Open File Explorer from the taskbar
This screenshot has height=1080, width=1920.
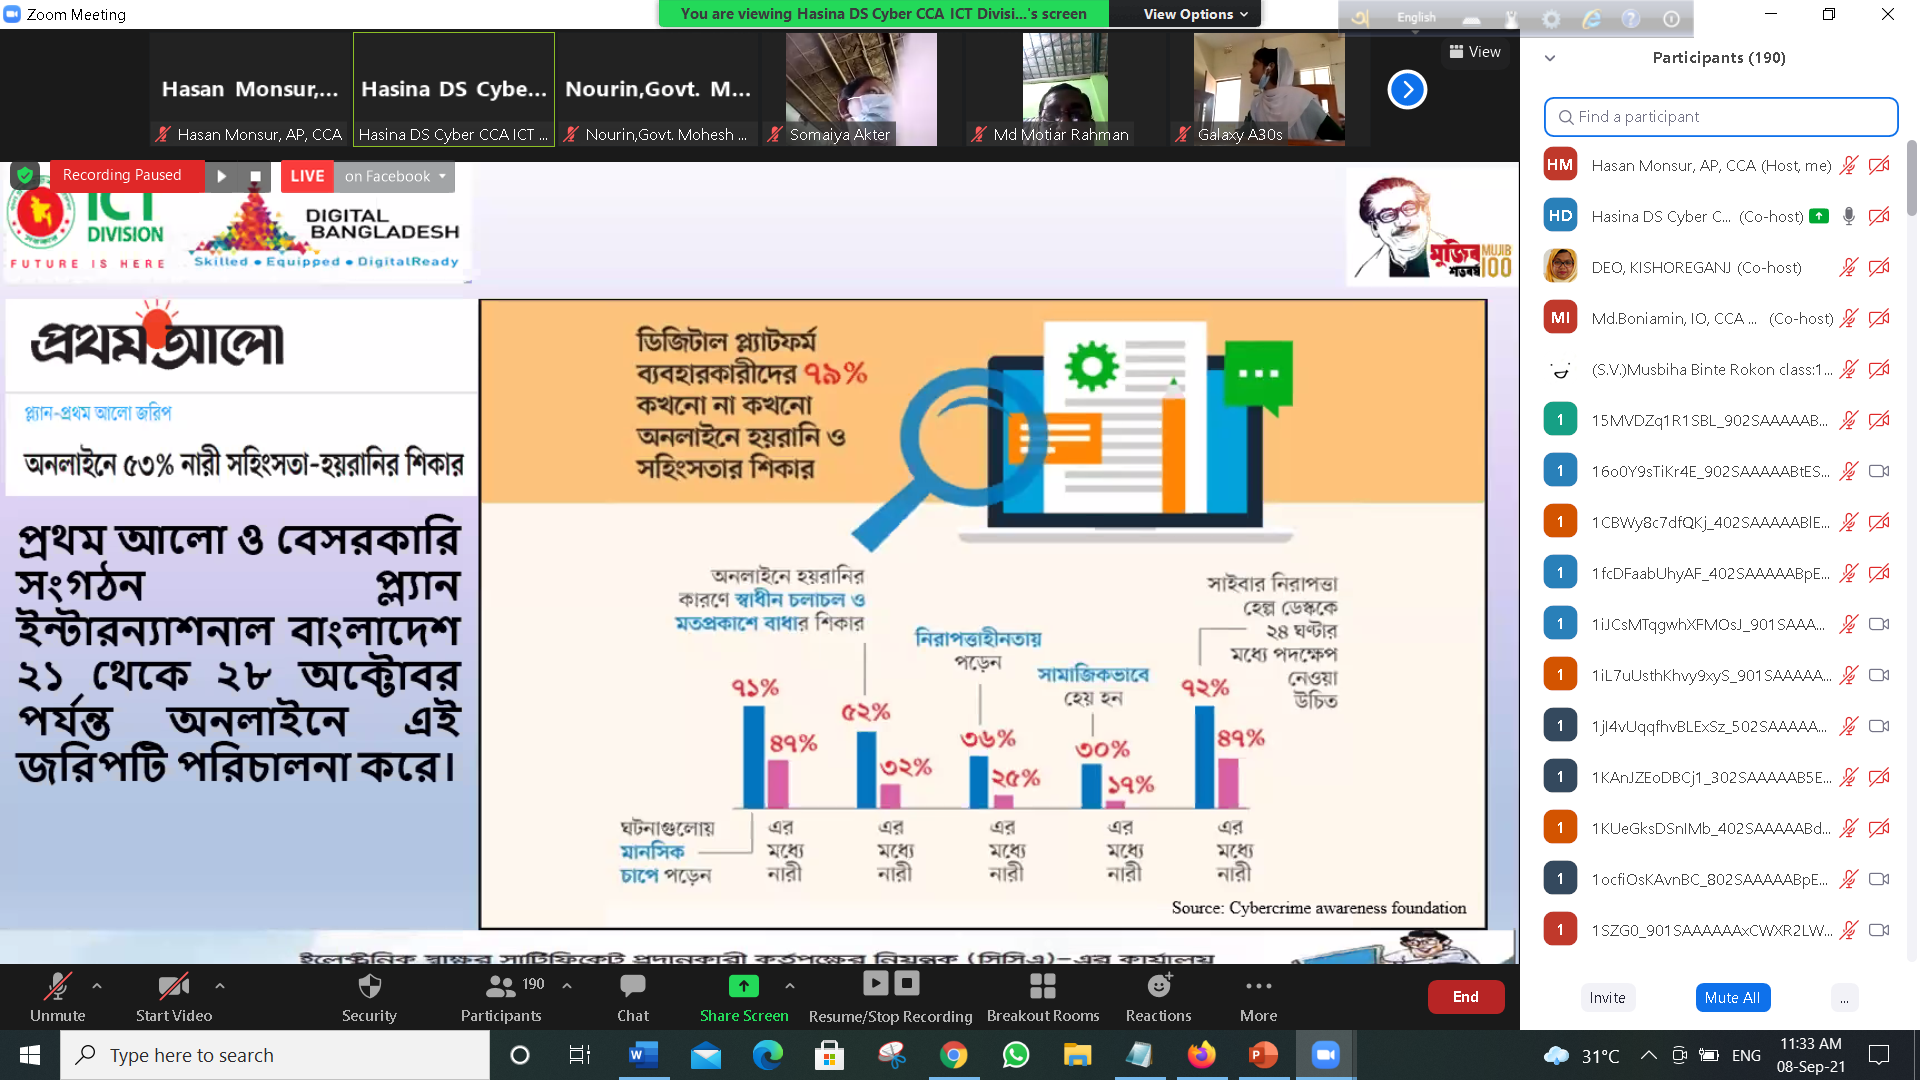pyautogui.click(x=1077, y=1055)
